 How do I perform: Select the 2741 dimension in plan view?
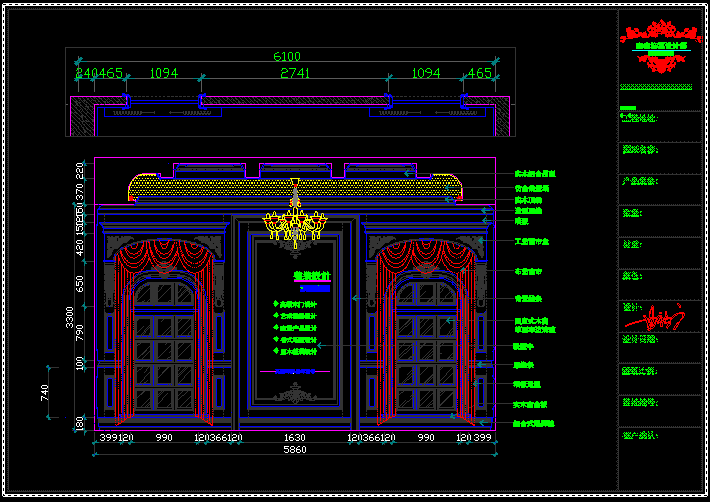294,74
